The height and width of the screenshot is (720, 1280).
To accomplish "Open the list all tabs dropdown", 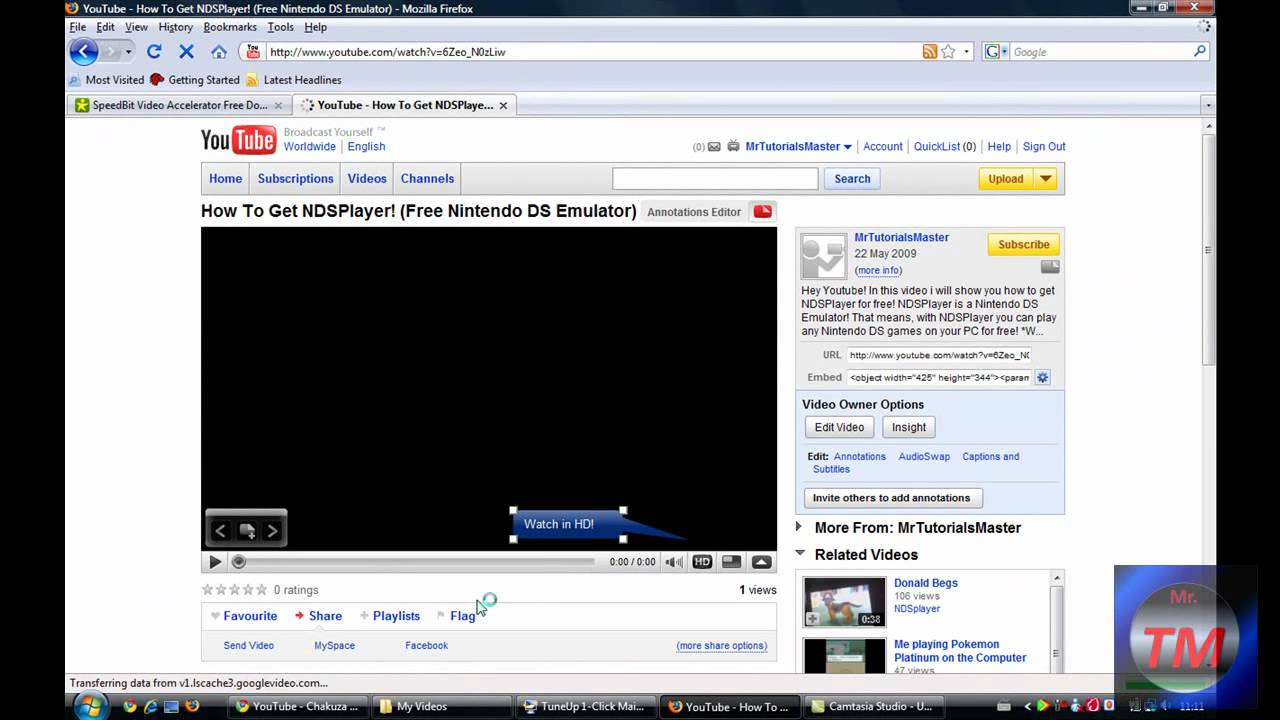I will click(1208, 105).
